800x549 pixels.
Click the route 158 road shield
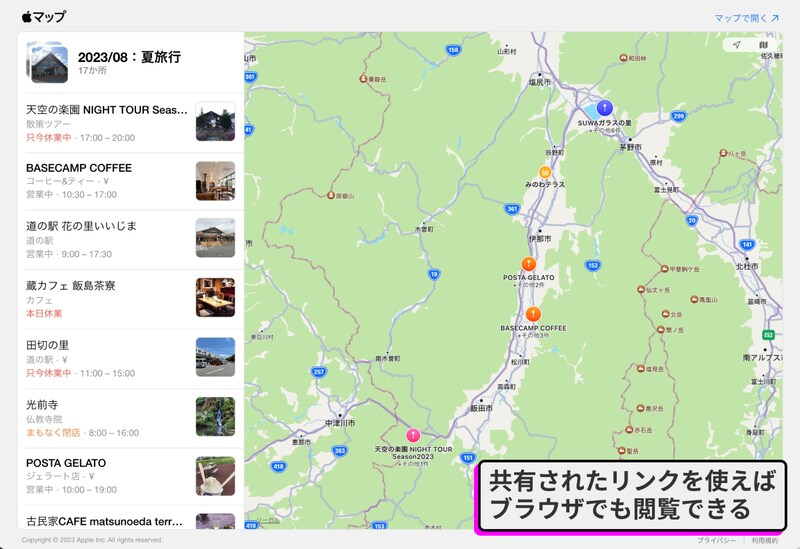click(x=453, y=49)
